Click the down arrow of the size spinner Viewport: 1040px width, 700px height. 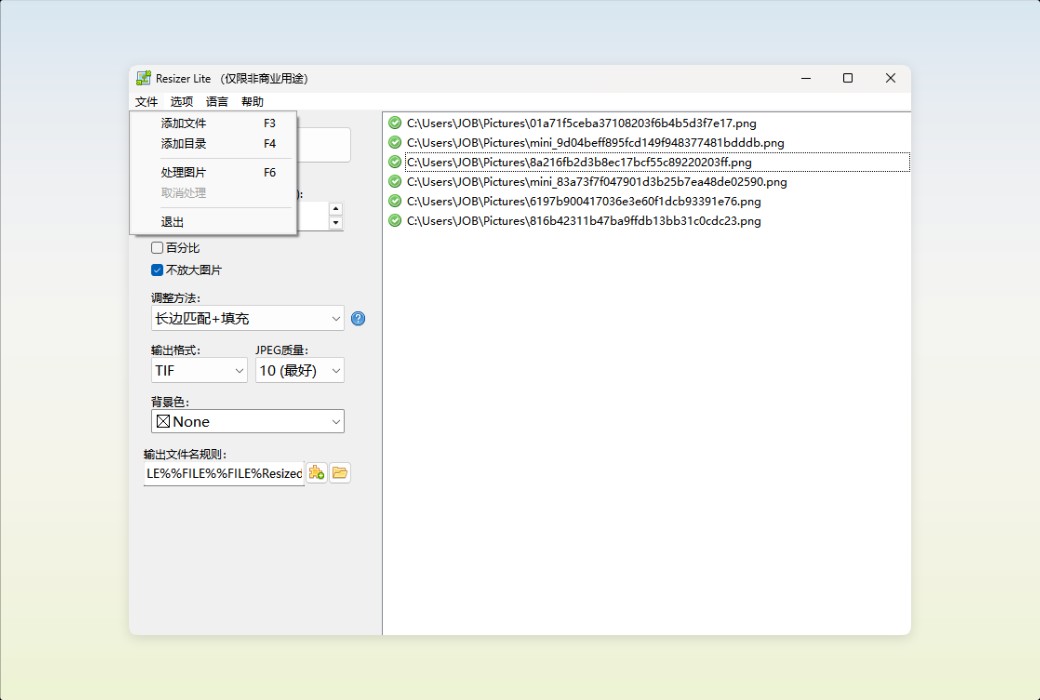click(x=336, y=223)
